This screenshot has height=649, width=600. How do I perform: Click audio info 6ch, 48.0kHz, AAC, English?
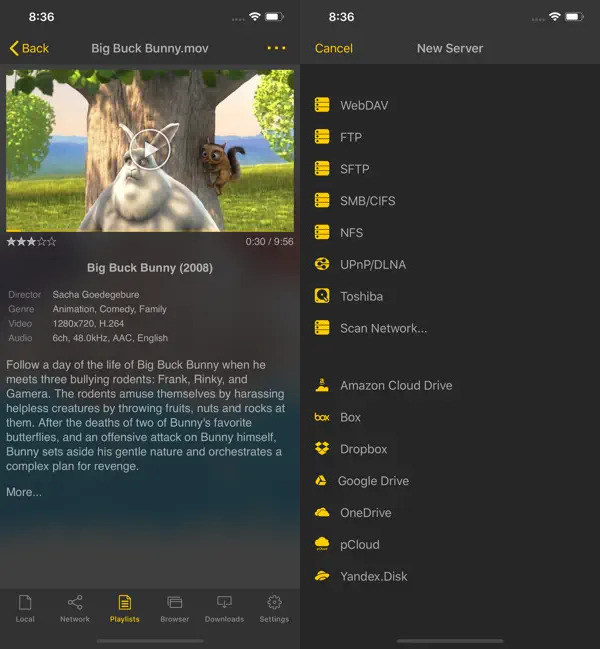(110, 338)
